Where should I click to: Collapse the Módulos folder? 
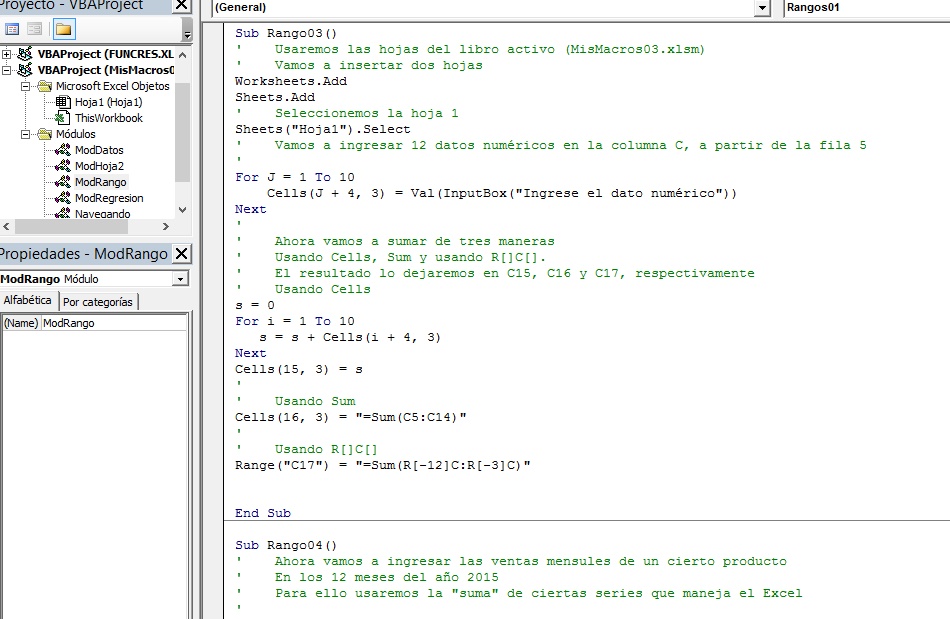pyautogui.click(x=25, y=134)
